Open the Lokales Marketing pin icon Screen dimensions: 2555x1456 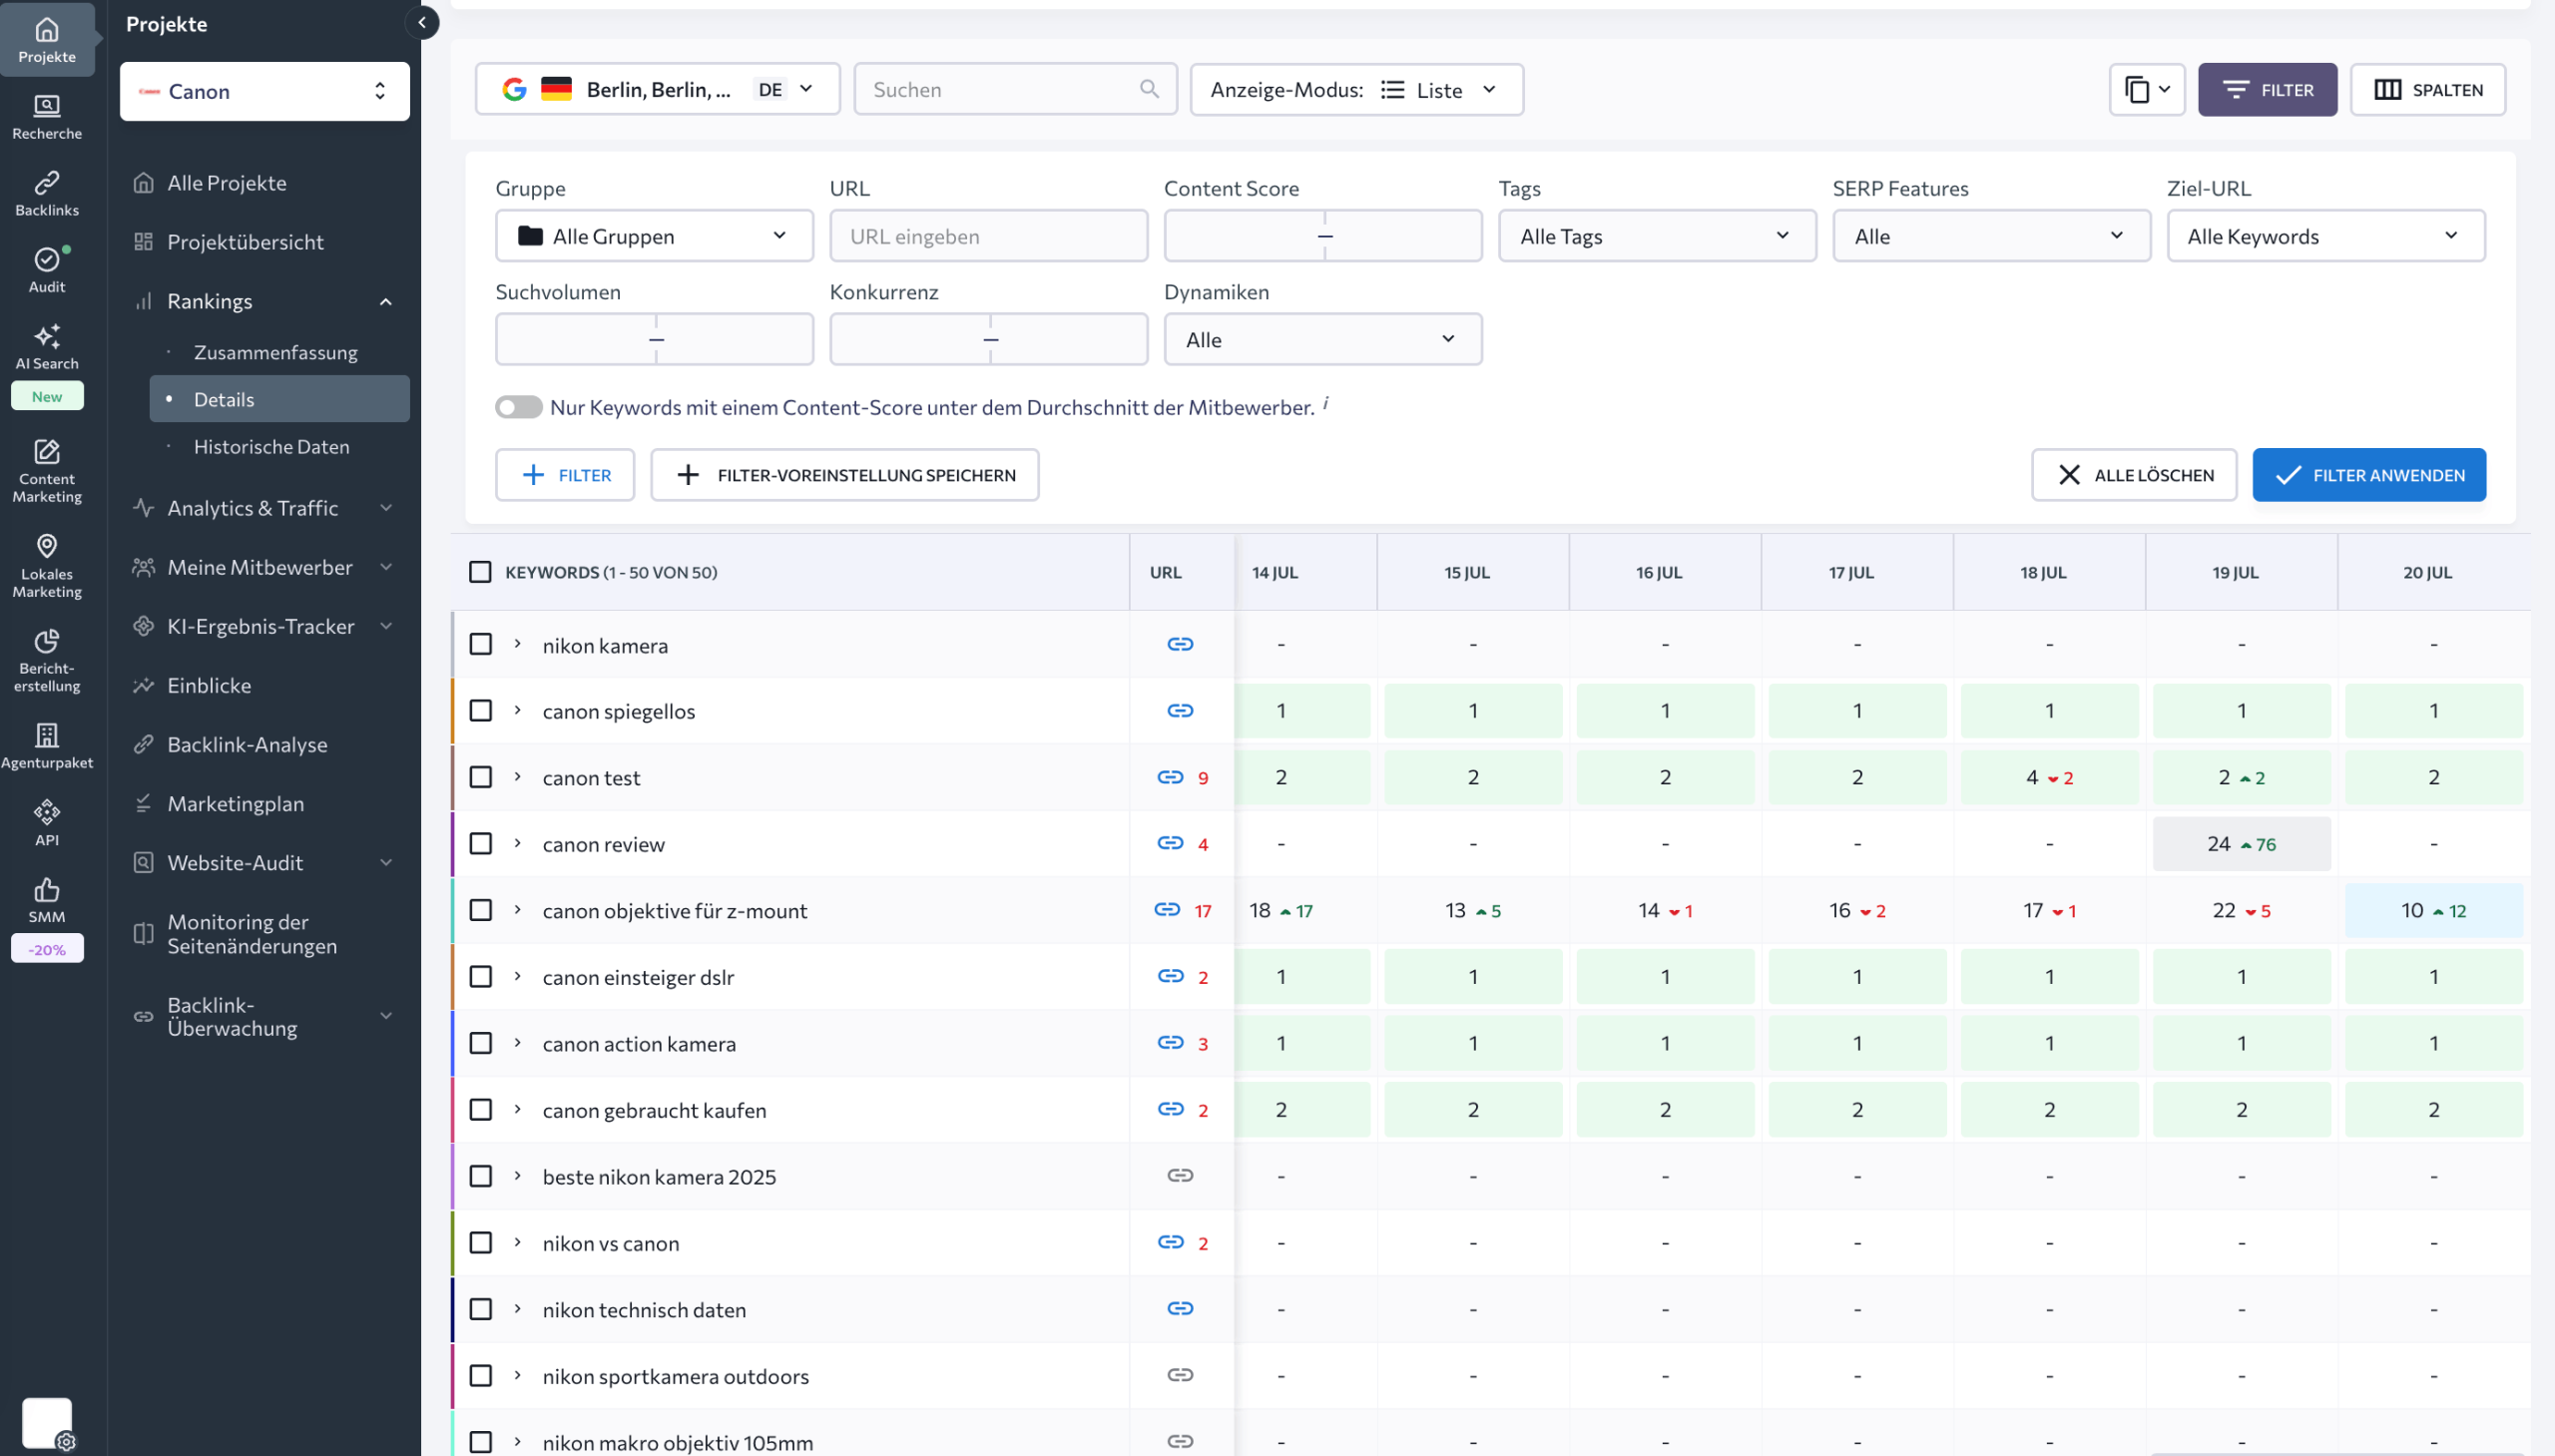coord(47,546)
